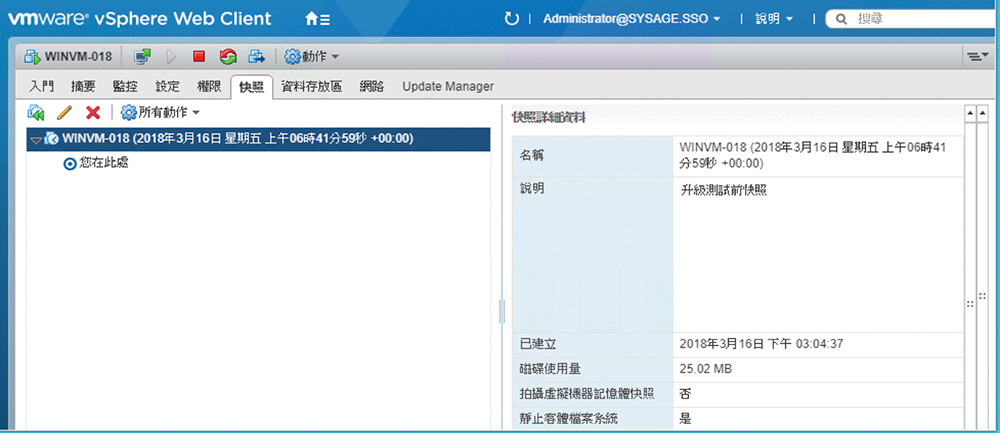
Task: Switch to the 網路 tab
Action: point(372,87)
